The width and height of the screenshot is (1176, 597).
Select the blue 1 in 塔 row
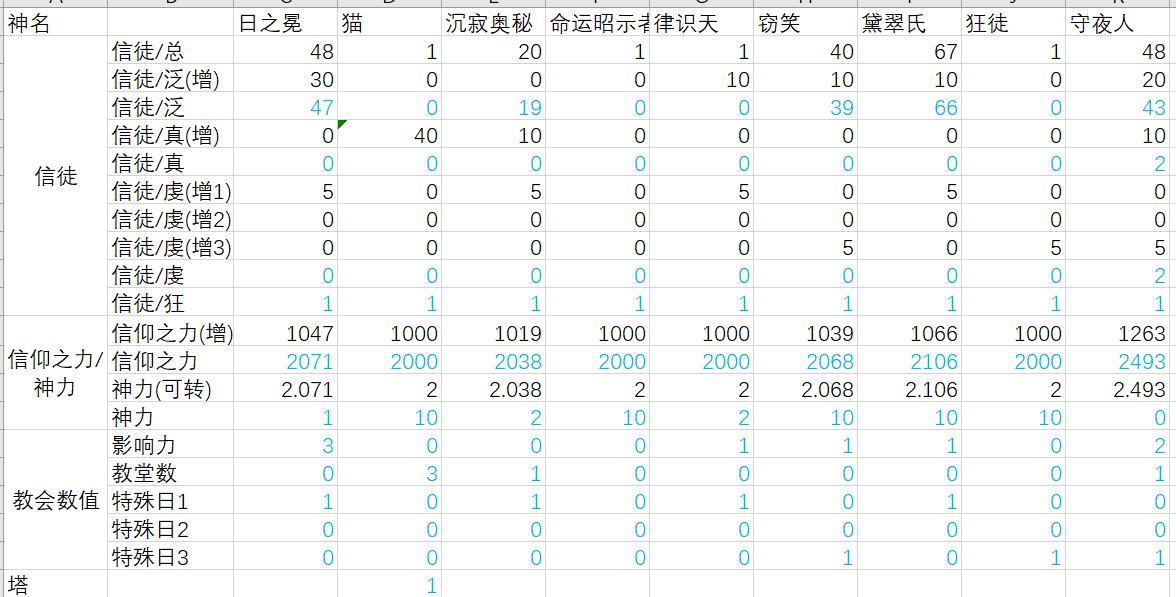pos(389,586)
